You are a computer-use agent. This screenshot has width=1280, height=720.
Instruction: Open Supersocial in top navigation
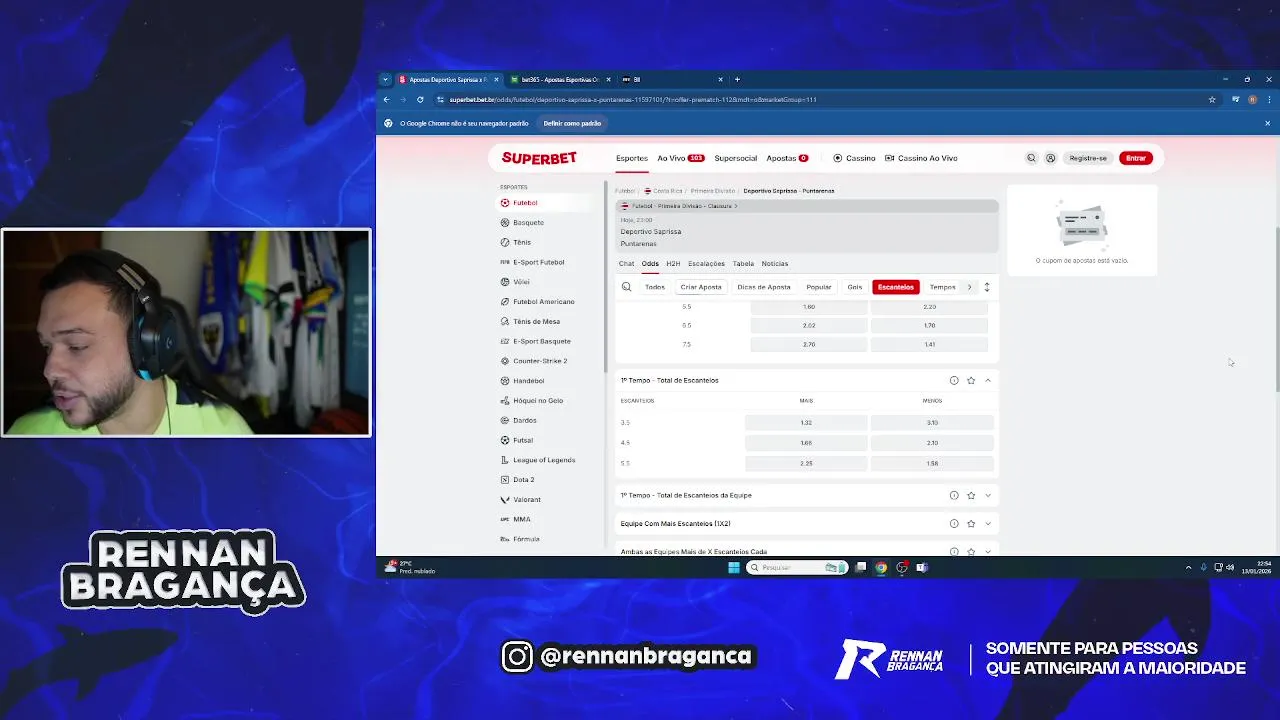736,158
